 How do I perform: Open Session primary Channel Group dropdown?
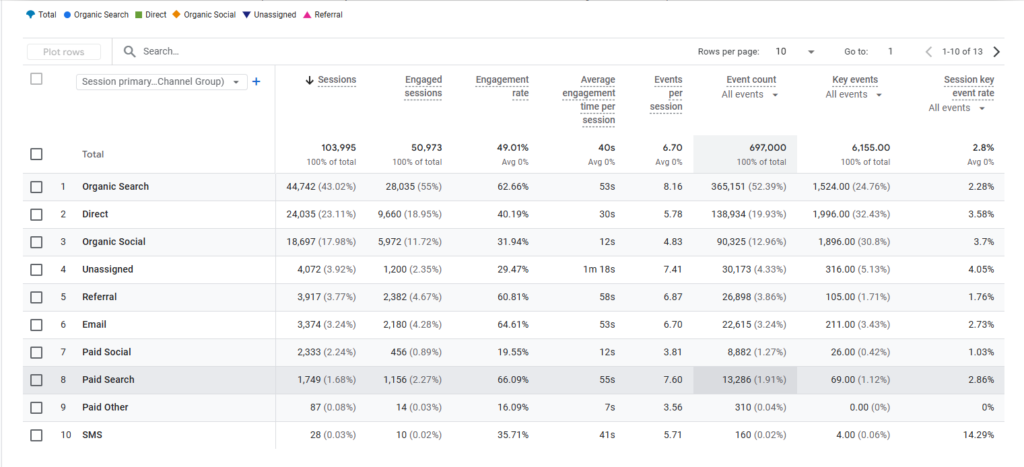click(x=162, y=82)
